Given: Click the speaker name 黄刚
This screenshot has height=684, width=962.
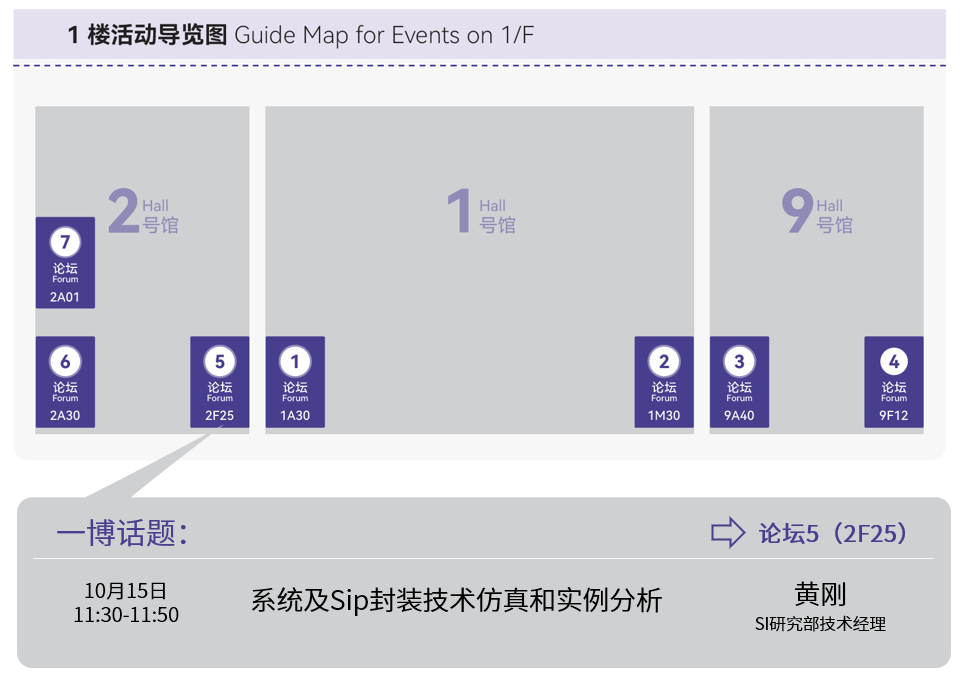Looking at the screenshot, I should 822,595.
